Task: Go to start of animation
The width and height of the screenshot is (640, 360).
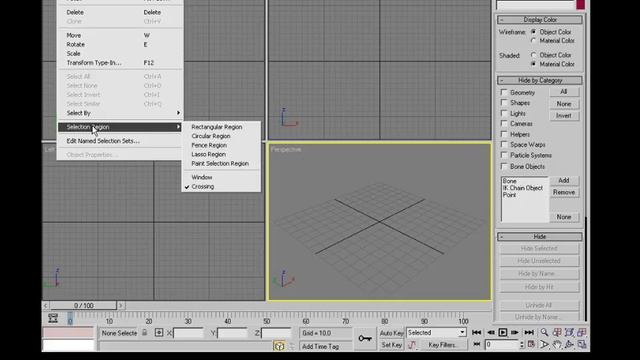Action: 476,333
